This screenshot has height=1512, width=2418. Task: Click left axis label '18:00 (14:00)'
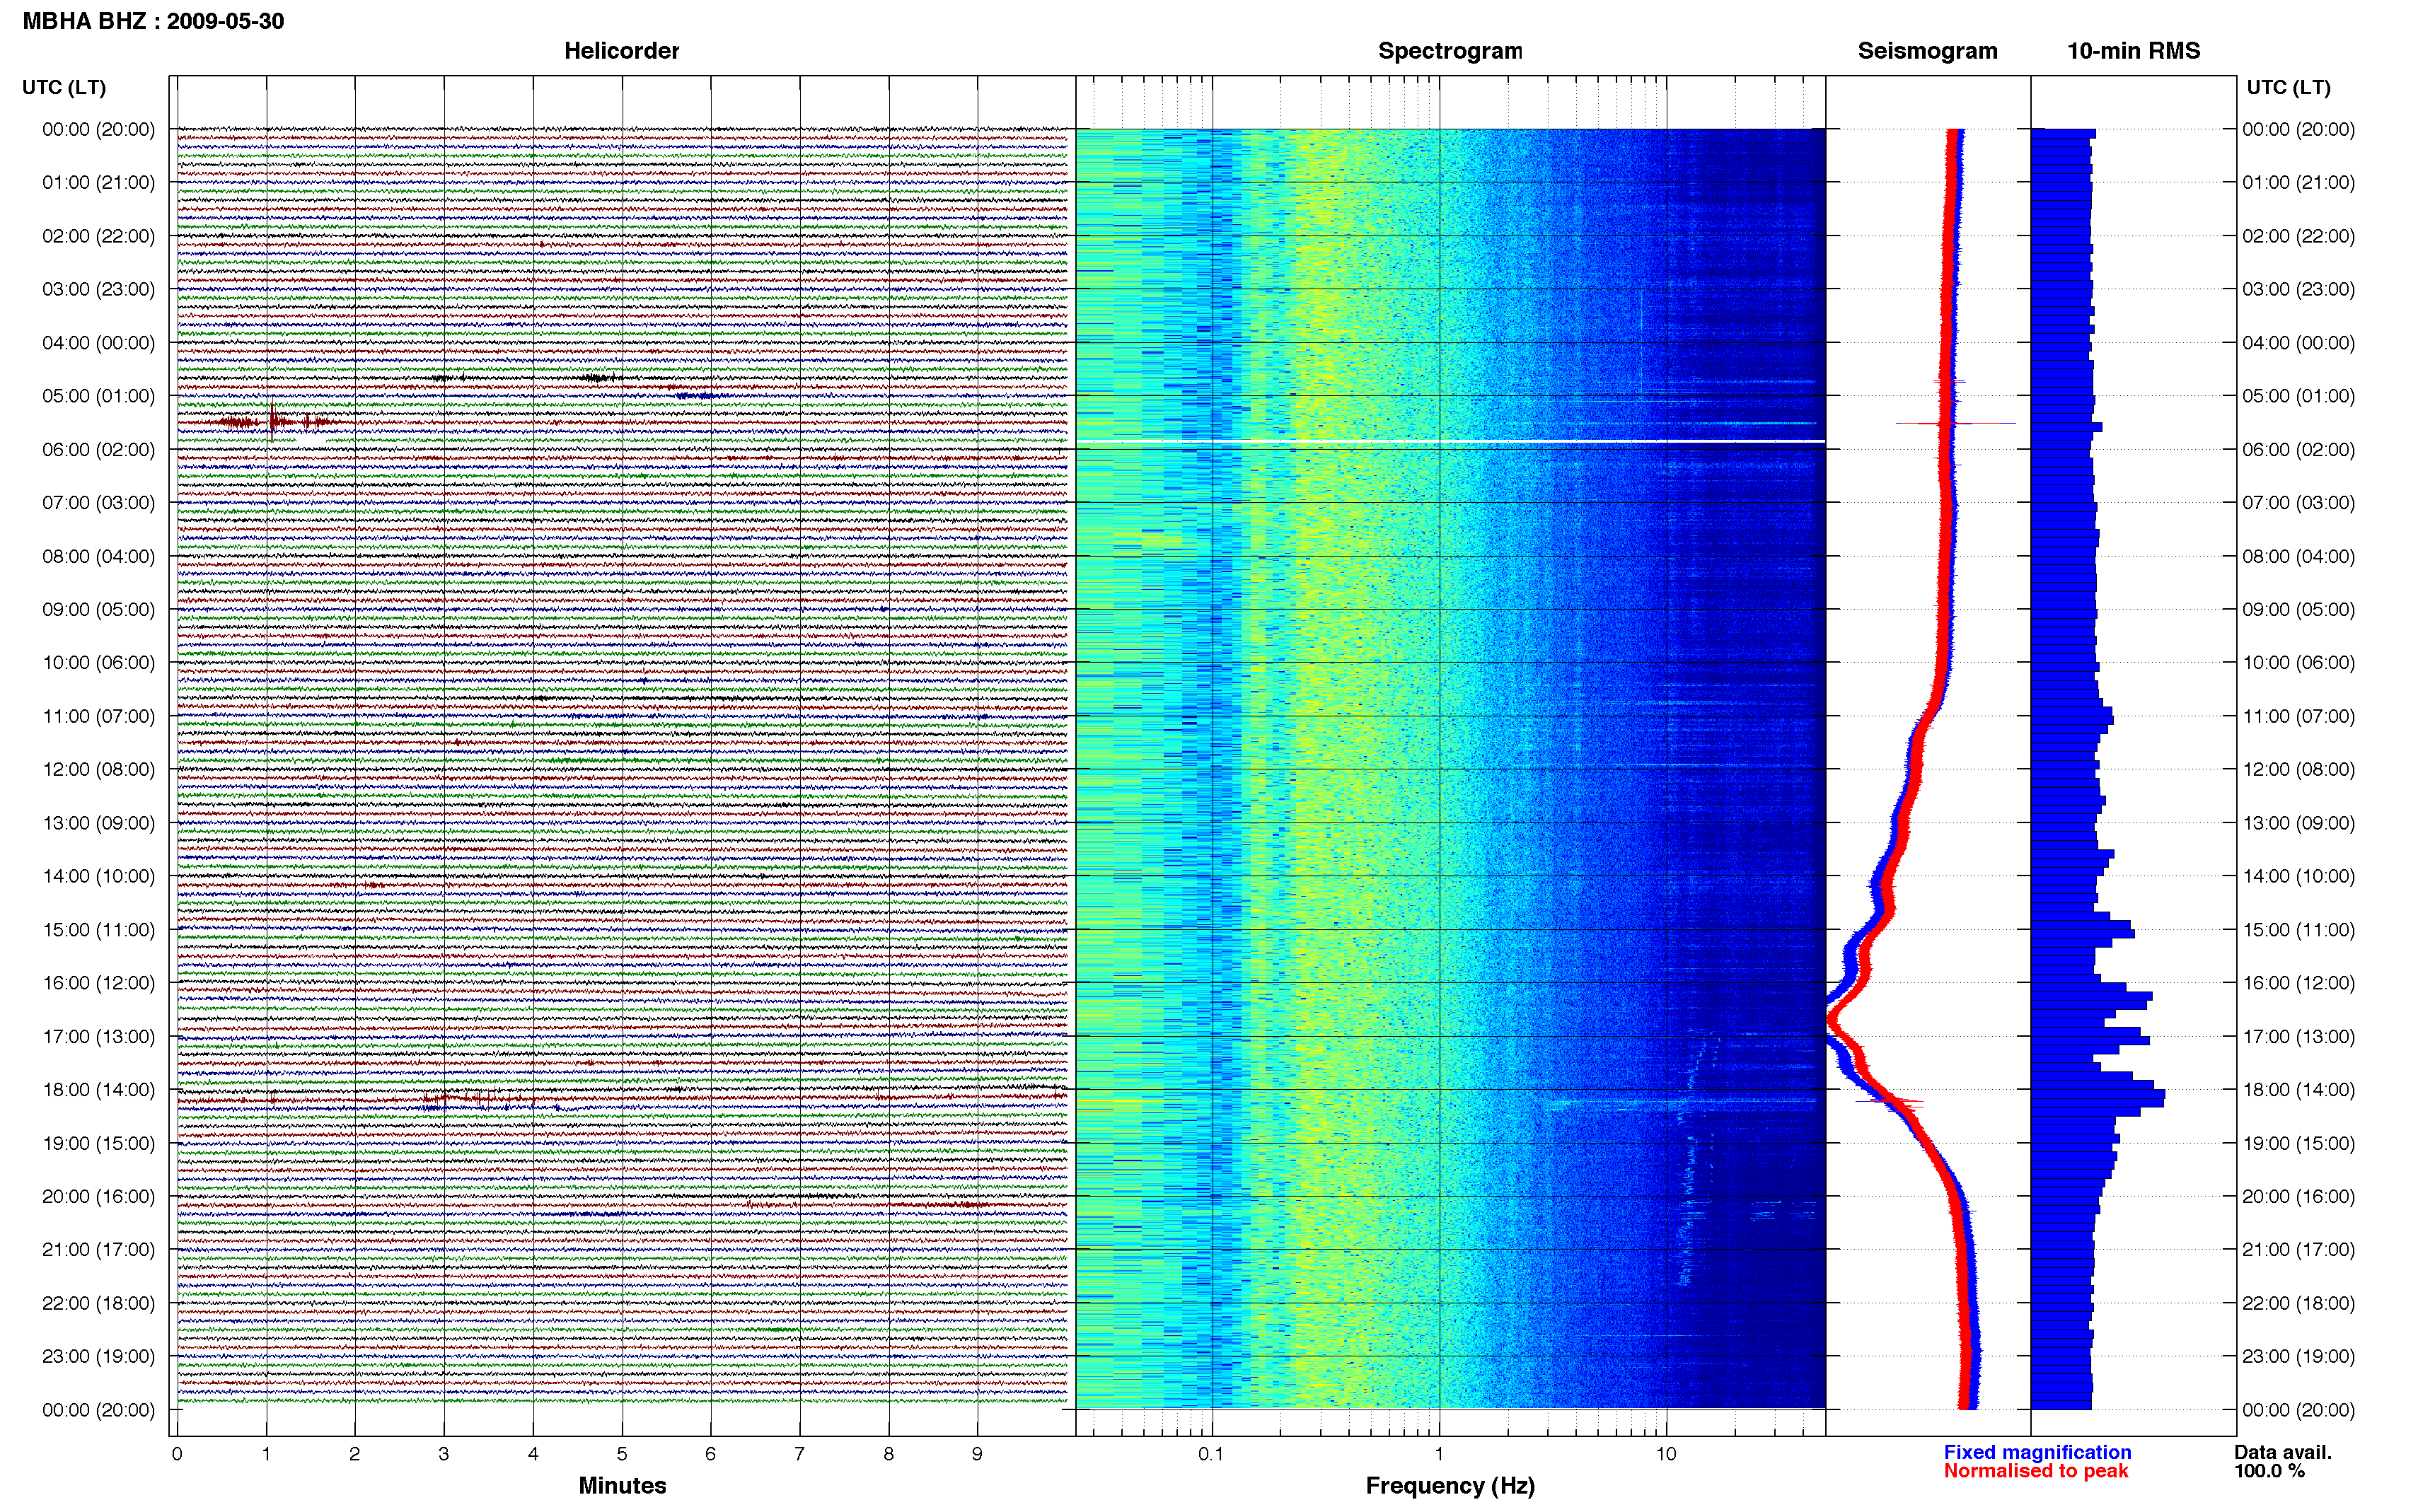[x=98, y=1090]
